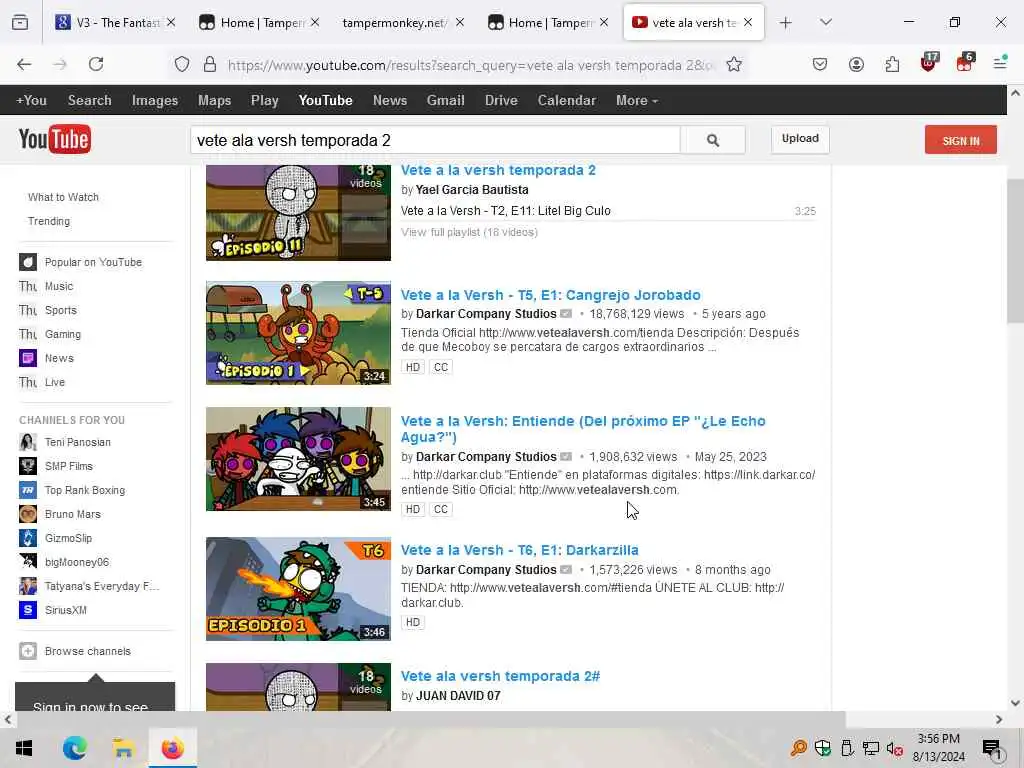
Task: Click the muted volume tray icon
Action: [894, 748]
